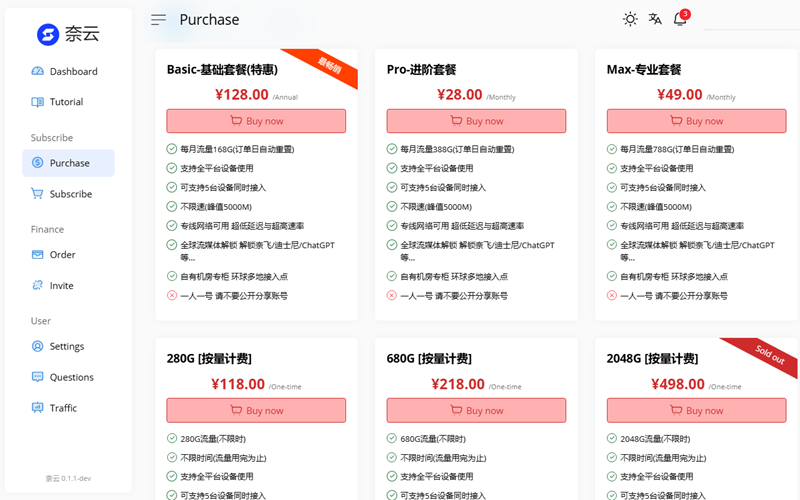This screenshot has width=800, height=500.
Task: Select Purchase in the sidebar
Action: click(x=68, y=163)
